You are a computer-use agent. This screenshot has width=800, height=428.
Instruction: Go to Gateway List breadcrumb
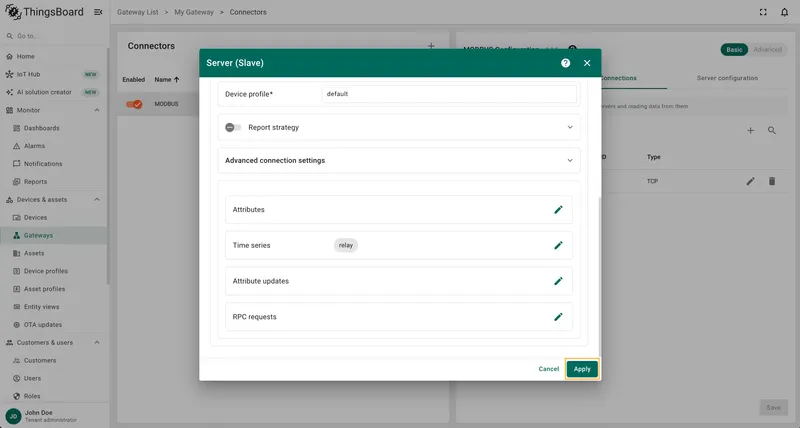(138, 12)
